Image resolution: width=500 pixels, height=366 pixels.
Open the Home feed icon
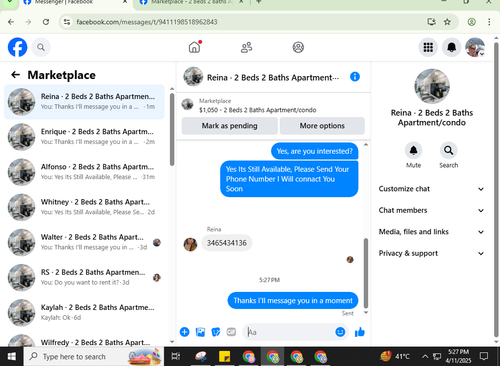194,47
